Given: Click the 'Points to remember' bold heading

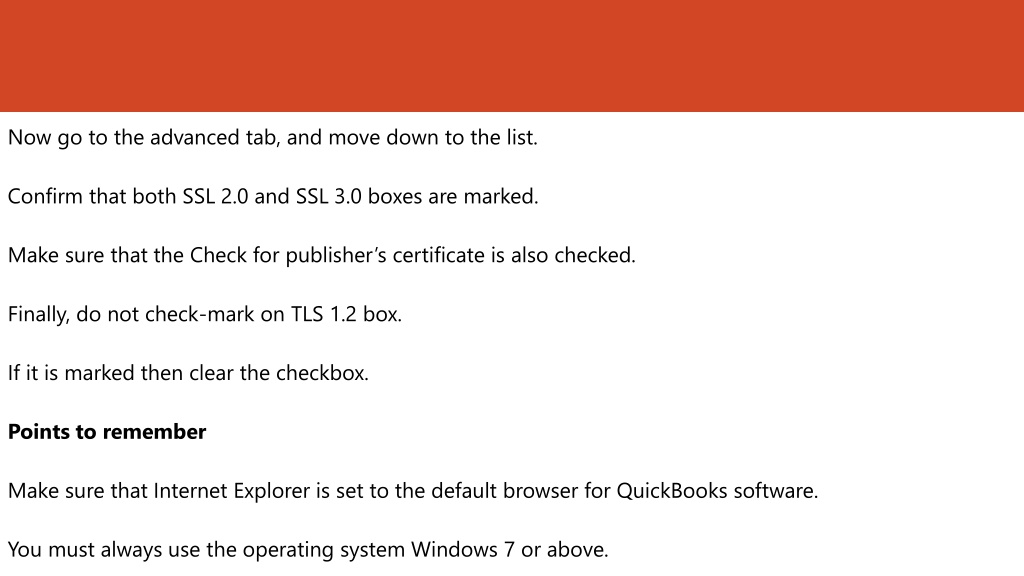Looking at the screenshot, I should tap(107, 432).
